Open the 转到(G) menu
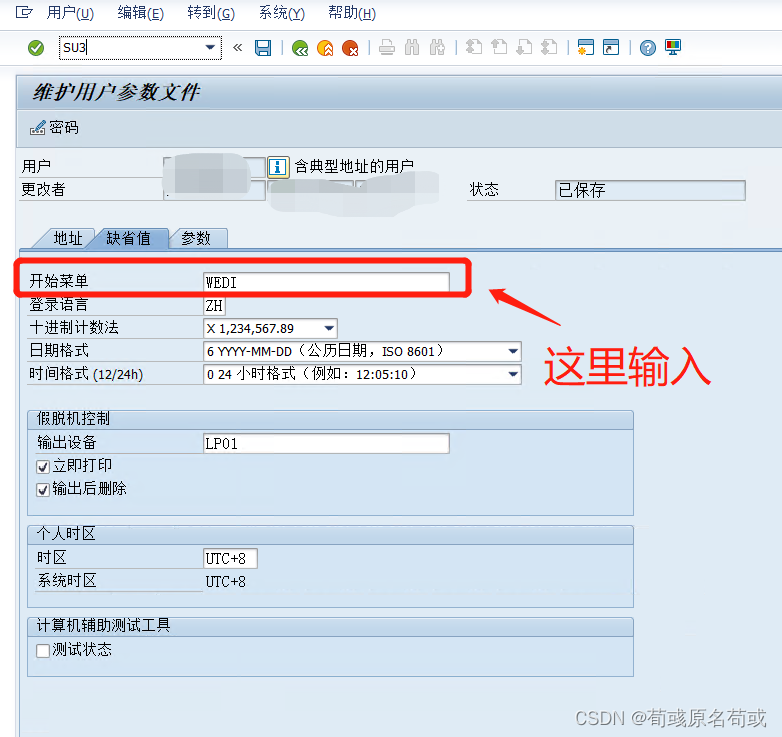The width and height of the screenshot is (782, 737). pyautogui.click(x=211, y=12)
